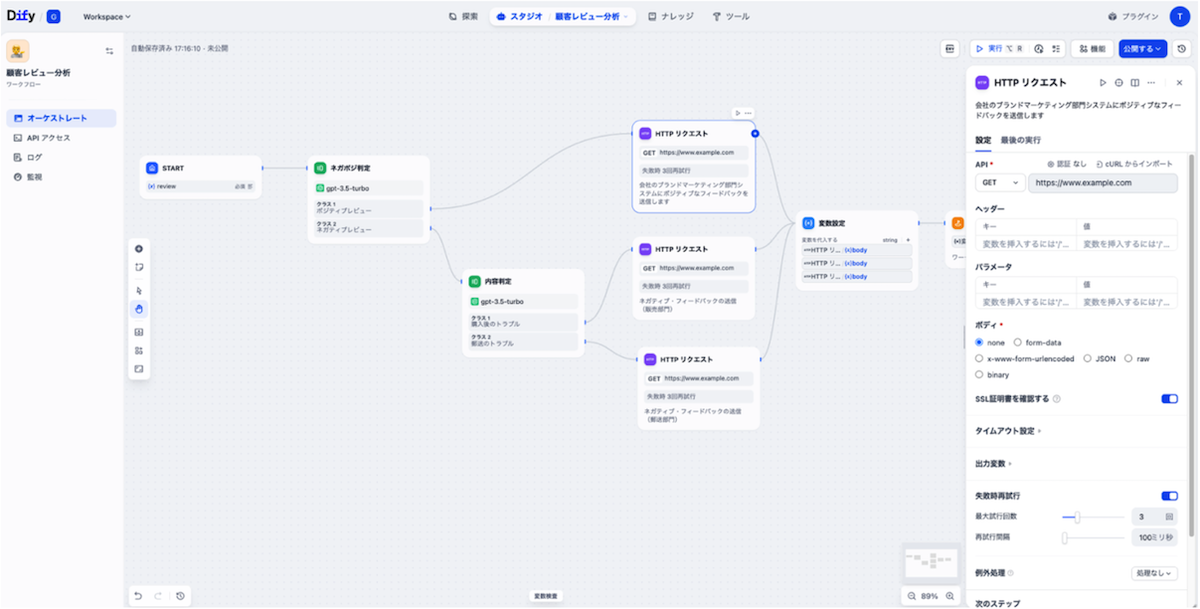Expand the タイムアウト設定 section
Screen dimensions: 1200x609
click(x=1007, y=431)
